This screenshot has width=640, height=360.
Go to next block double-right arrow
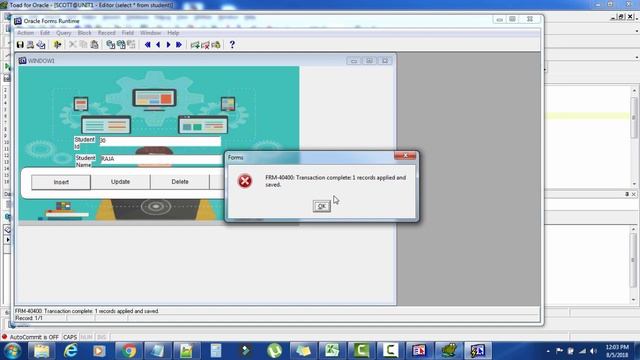click(179, 44)
